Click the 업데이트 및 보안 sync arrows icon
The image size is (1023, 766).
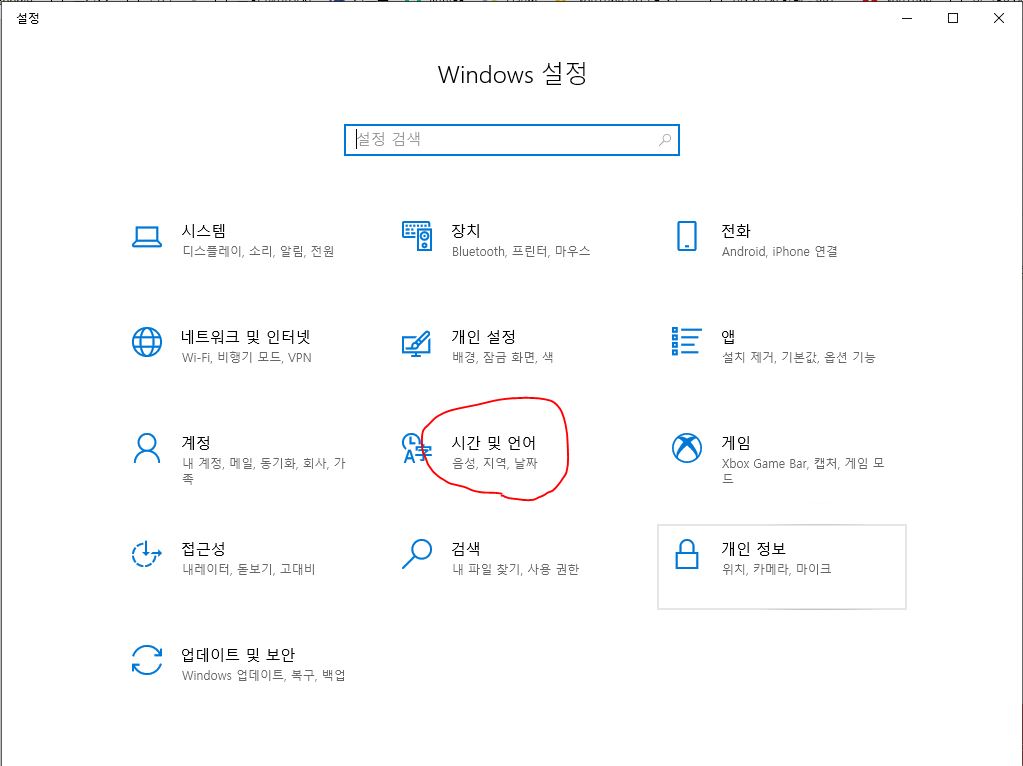click(x=147, y=660)
